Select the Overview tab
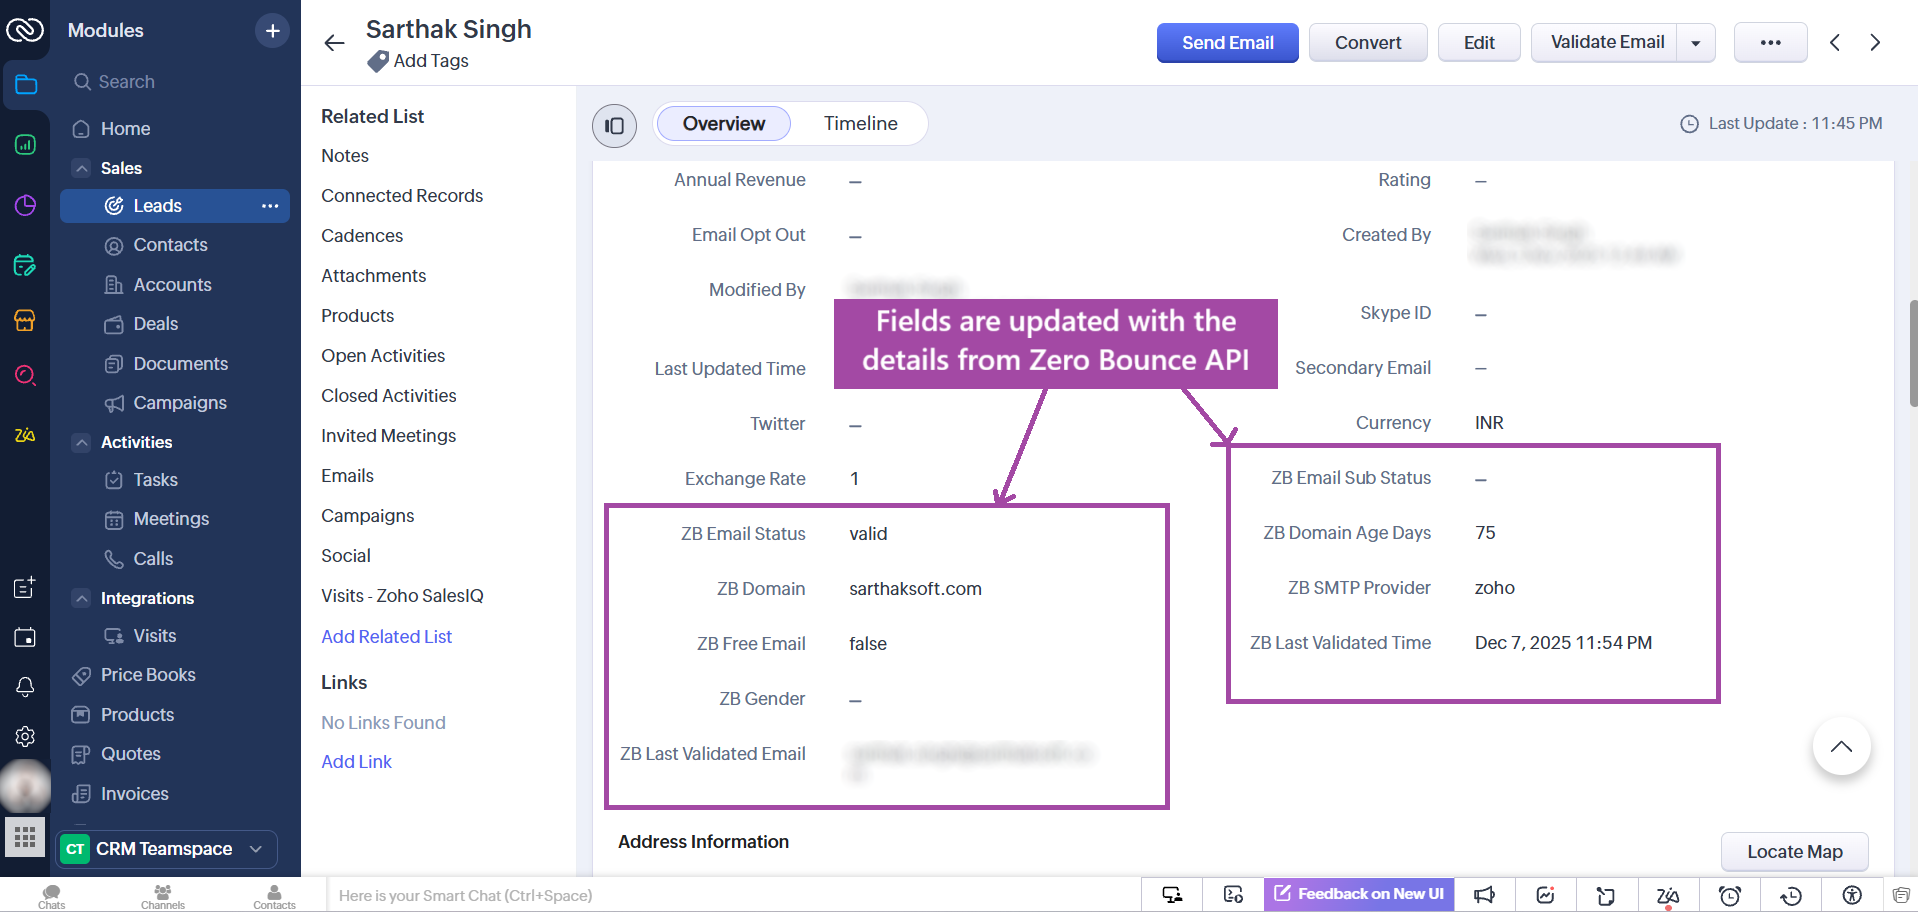This screenshot has width=1918, height=912. click(723, 124)
